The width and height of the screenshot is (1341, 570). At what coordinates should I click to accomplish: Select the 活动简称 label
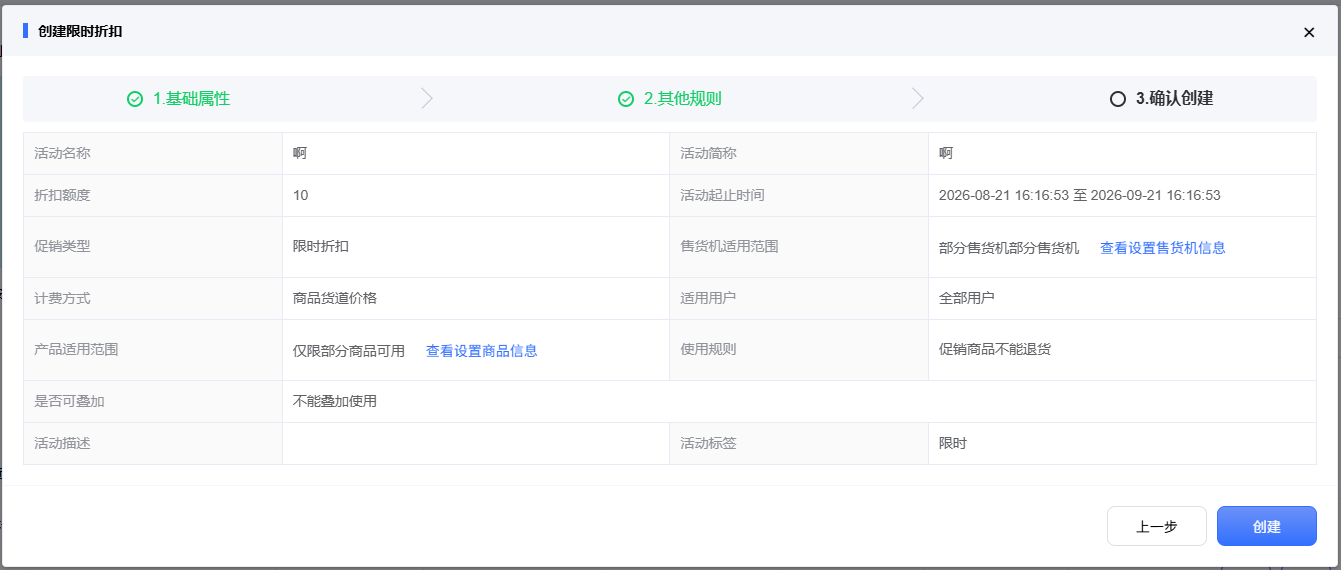coord(708,154)
